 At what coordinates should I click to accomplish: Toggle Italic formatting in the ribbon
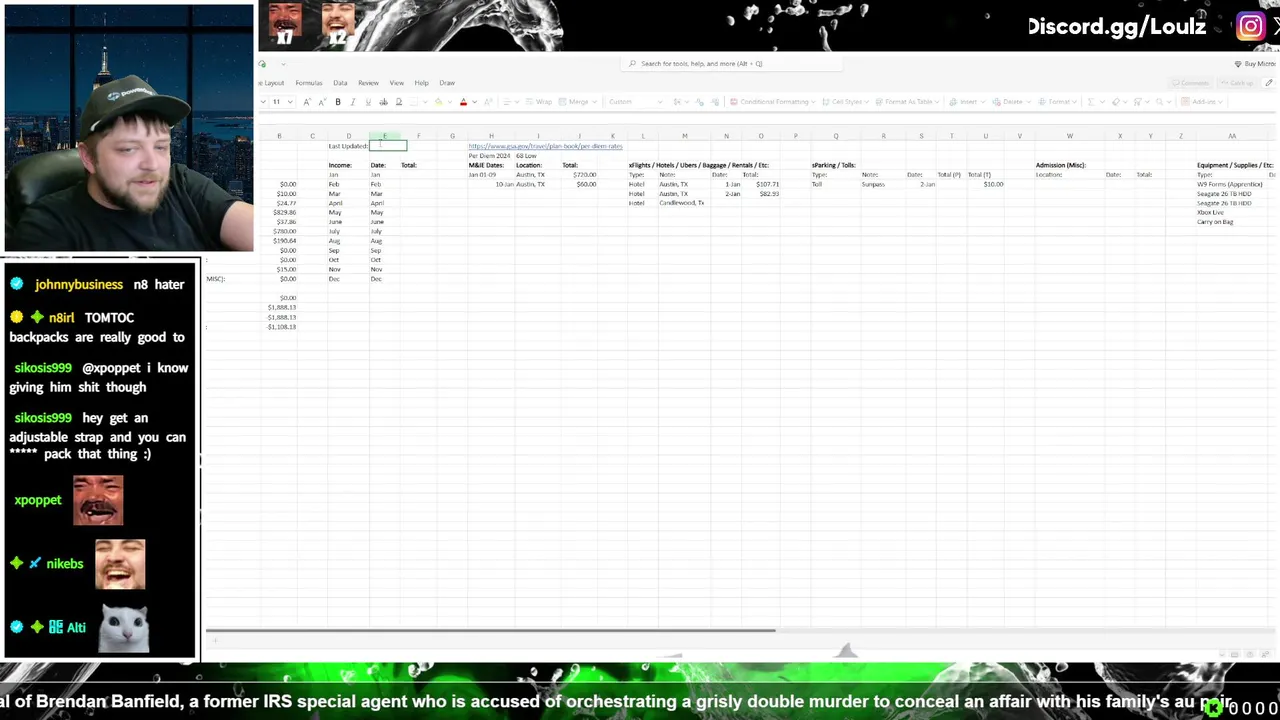click(353, 102)
